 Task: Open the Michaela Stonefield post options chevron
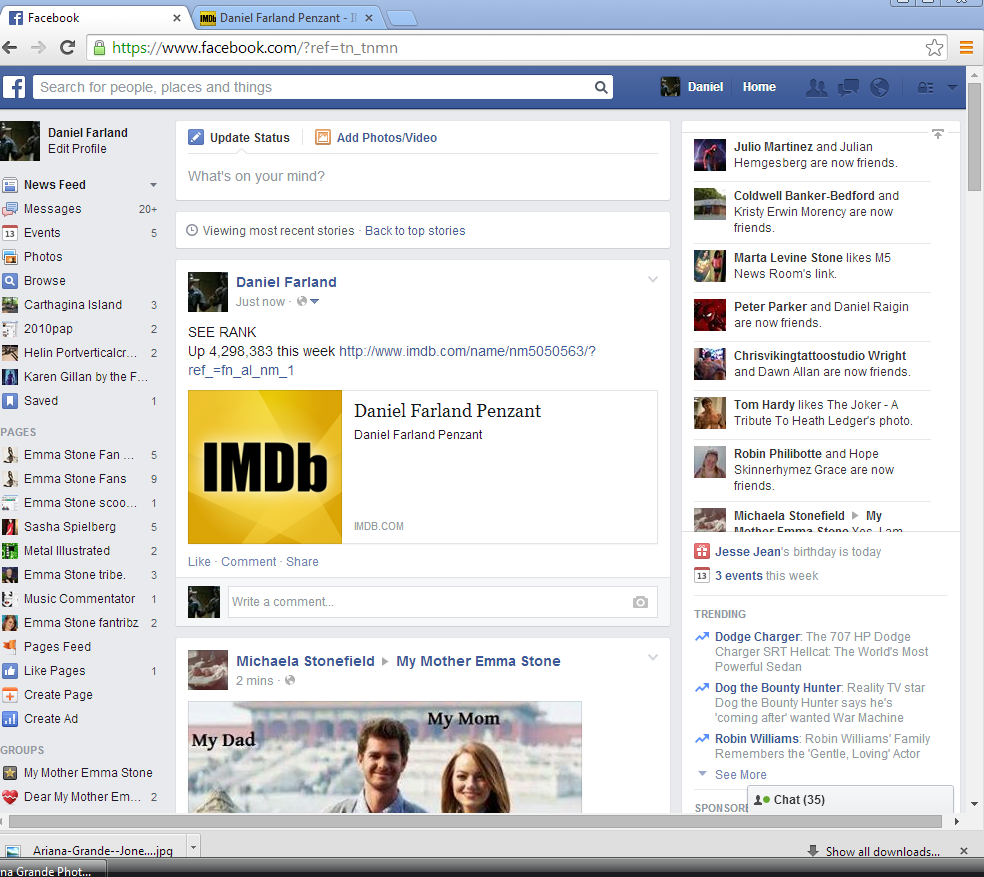[653, 657]
